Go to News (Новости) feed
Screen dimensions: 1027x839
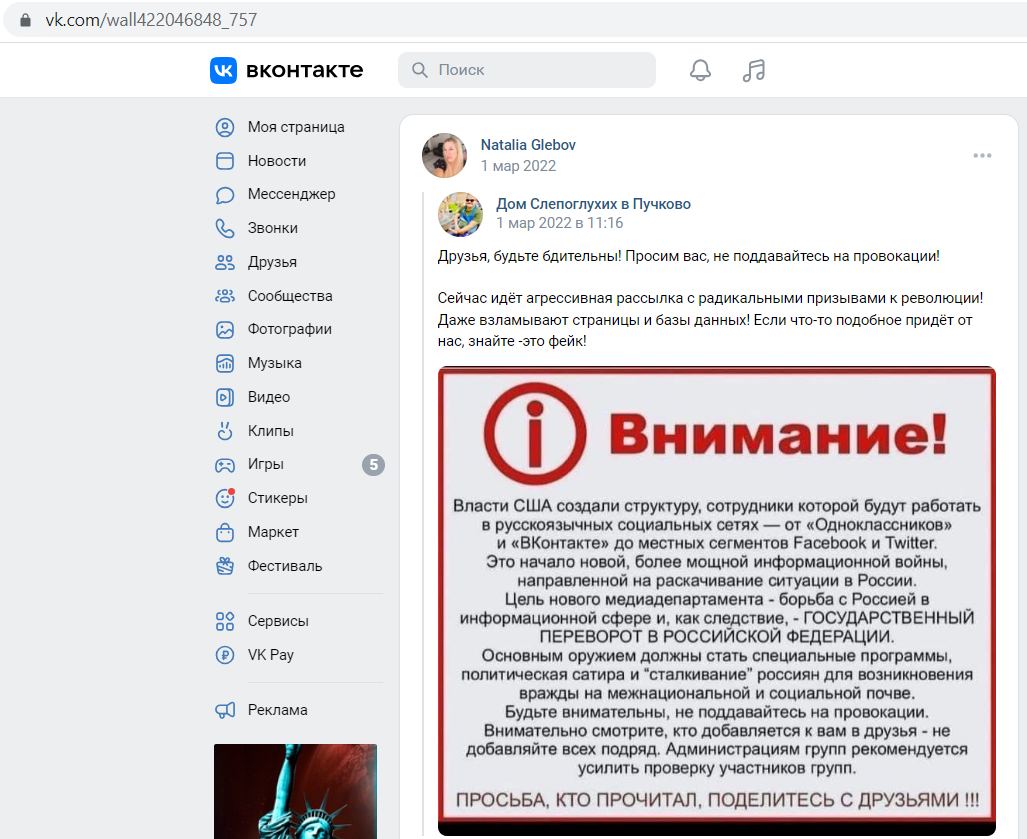[x=276, y=161]
